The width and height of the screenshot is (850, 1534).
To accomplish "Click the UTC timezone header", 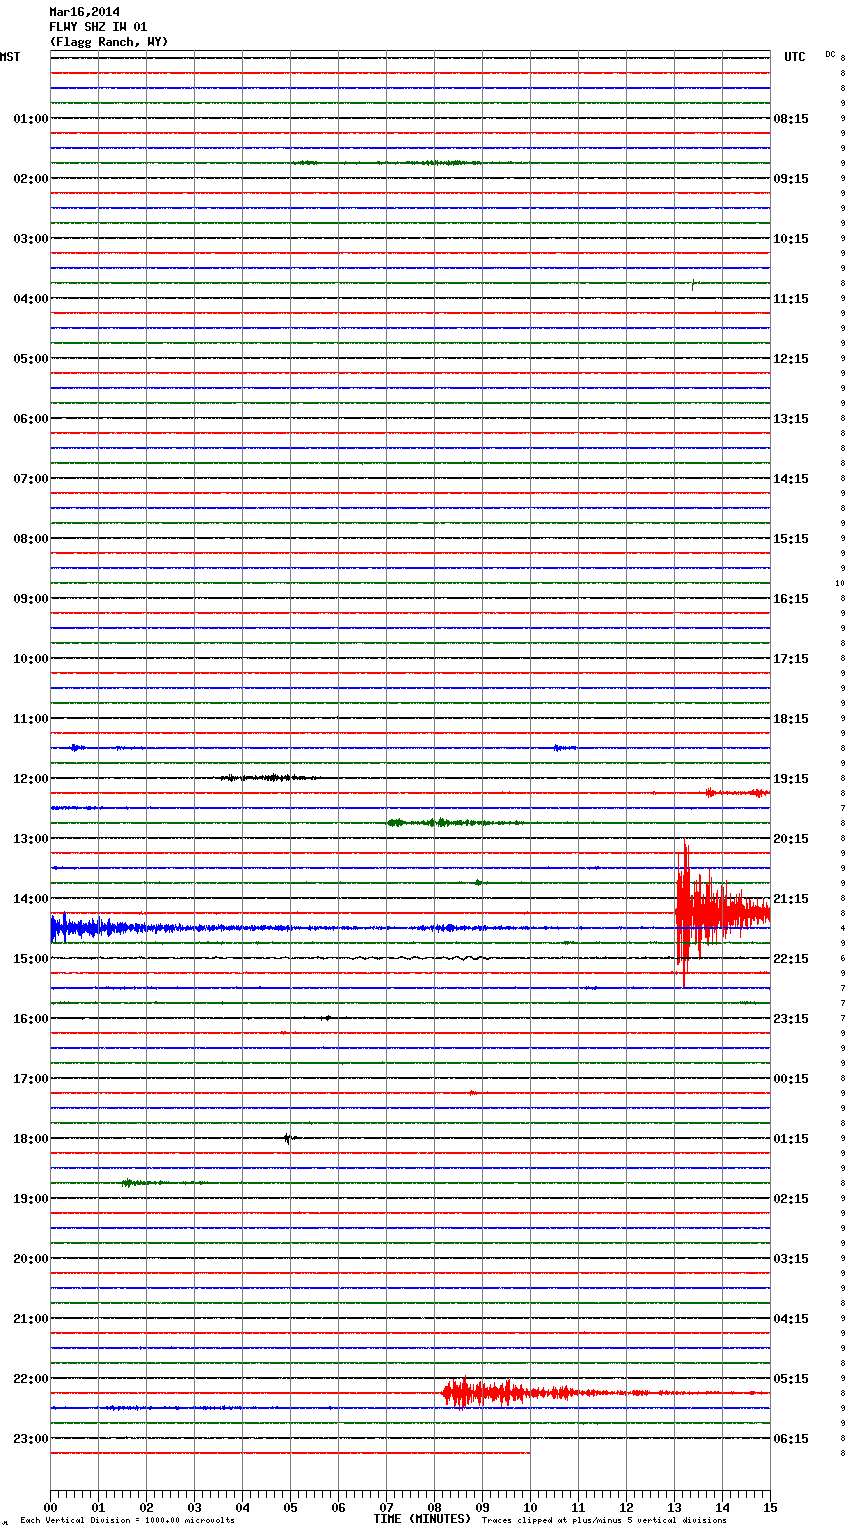I will click(795, 57).
